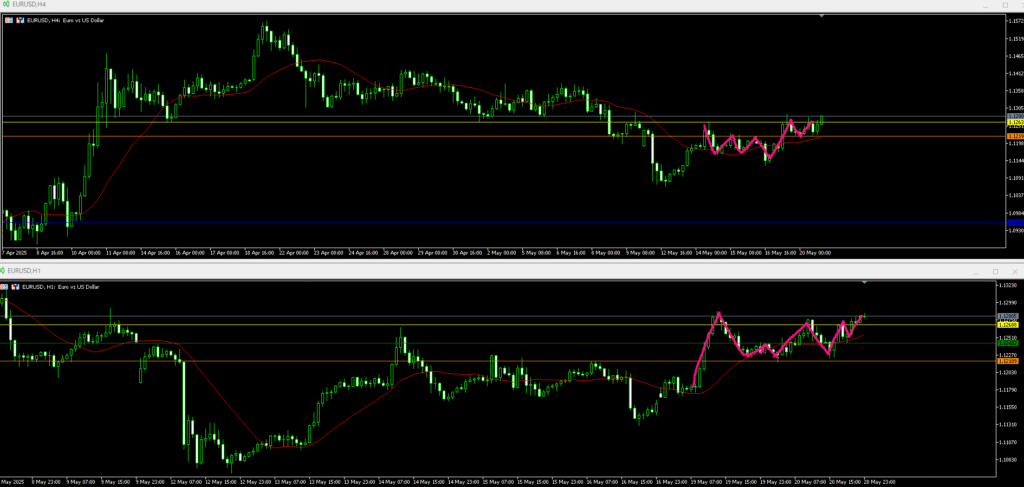1024x487 pixels.
Task: Click the EURUSD,H4 window title bar icon
Action: pos(5,5)
